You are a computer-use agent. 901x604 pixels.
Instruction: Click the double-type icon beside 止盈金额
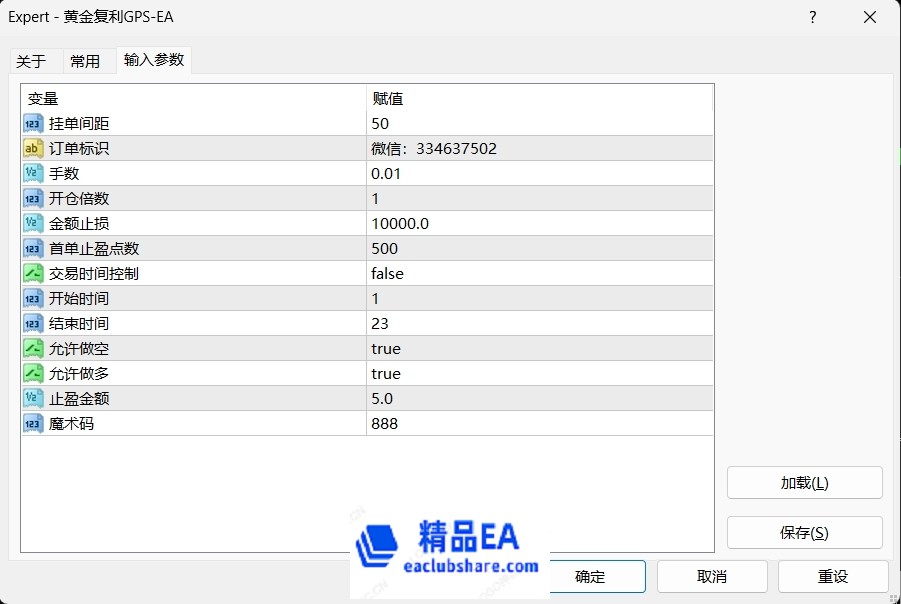click(32, 399)
